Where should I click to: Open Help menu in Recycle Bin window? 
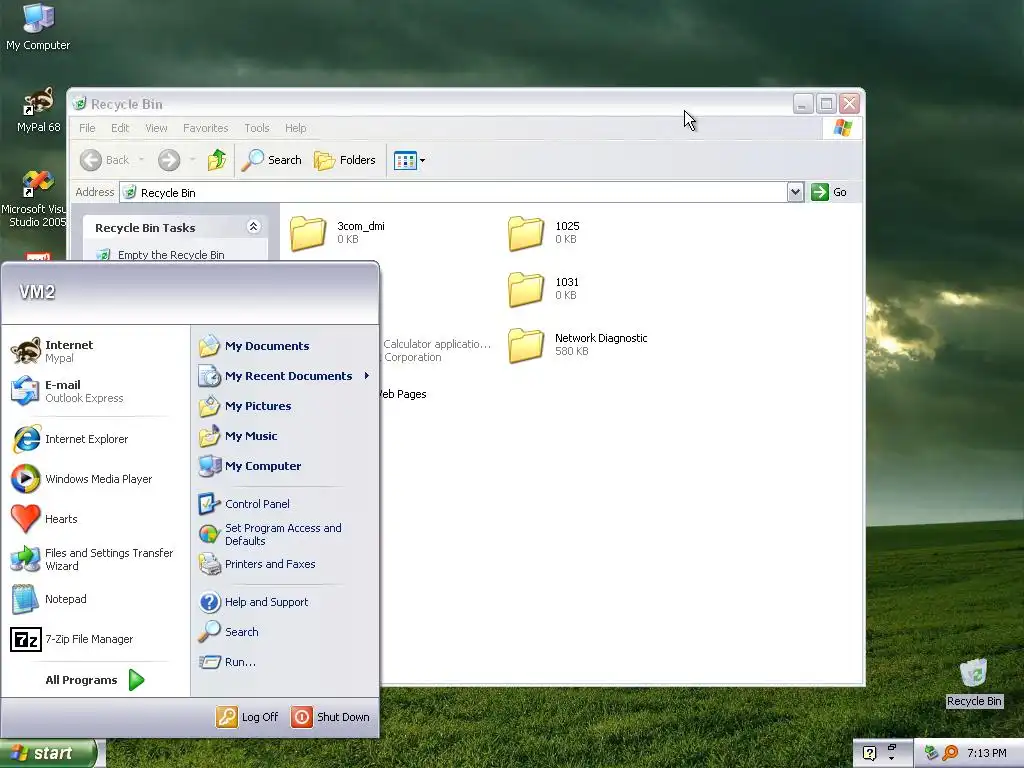295,128
